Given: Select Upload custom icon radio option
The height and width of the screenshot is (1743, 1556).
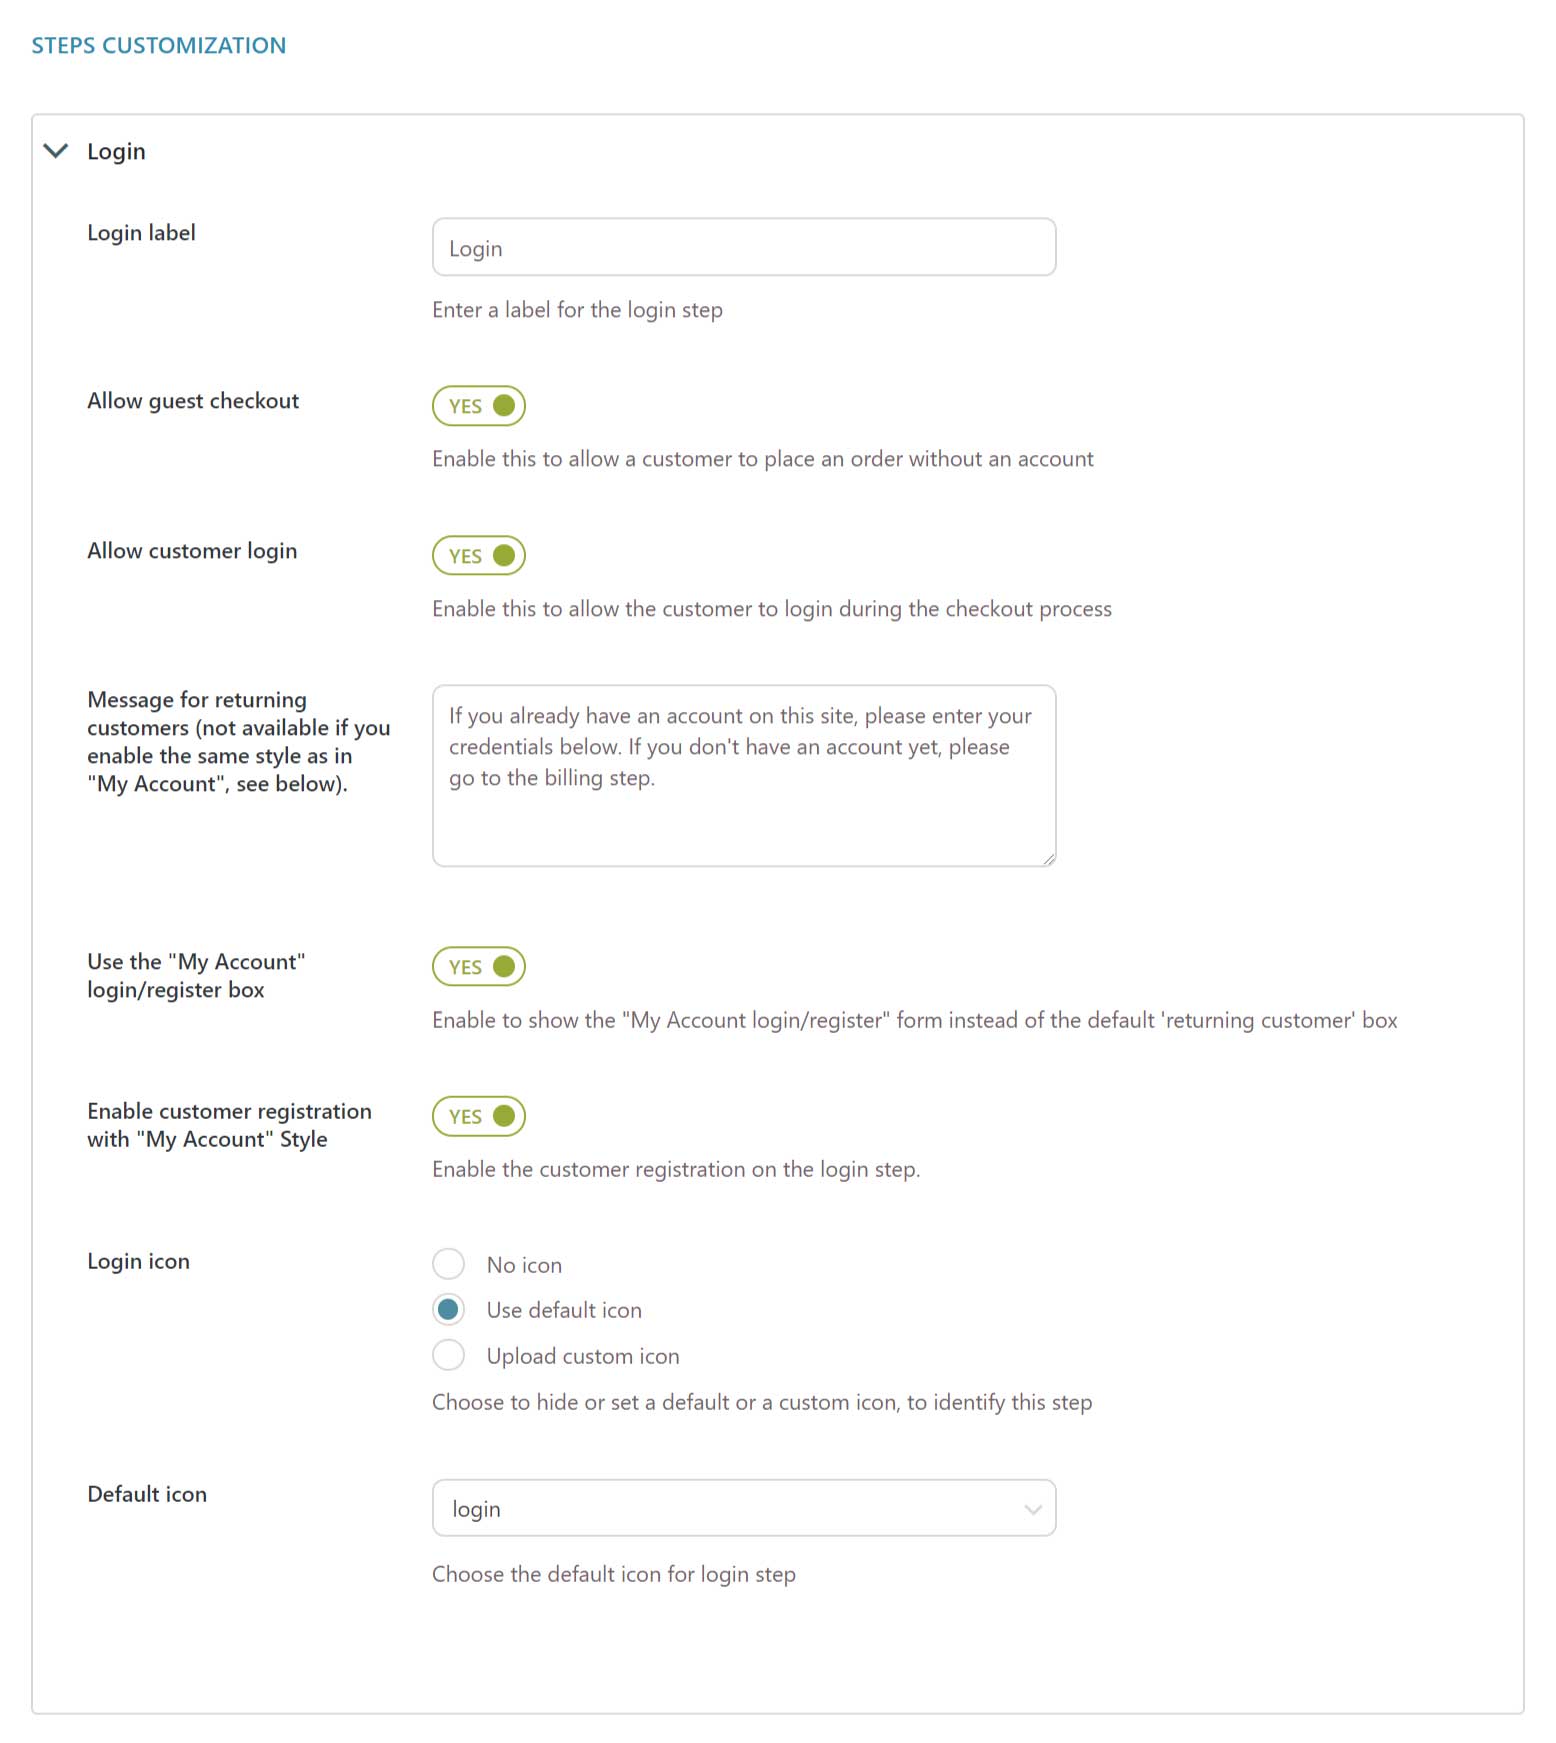Looking at the screenshot, I should [449, 1356].
